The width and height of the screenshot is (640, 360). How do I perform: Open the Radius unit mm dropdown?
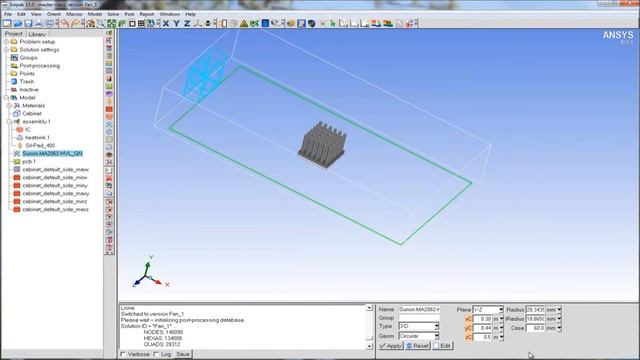[559, 310]
